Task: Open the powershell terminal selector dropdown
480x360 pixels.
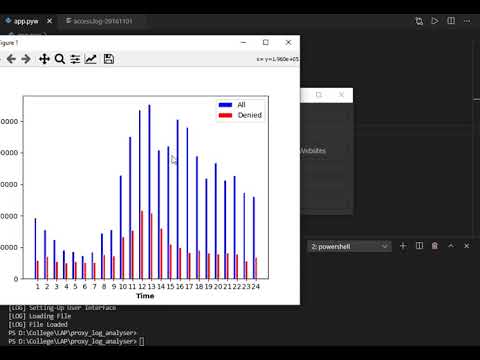Action: click(x=349, y=246)
